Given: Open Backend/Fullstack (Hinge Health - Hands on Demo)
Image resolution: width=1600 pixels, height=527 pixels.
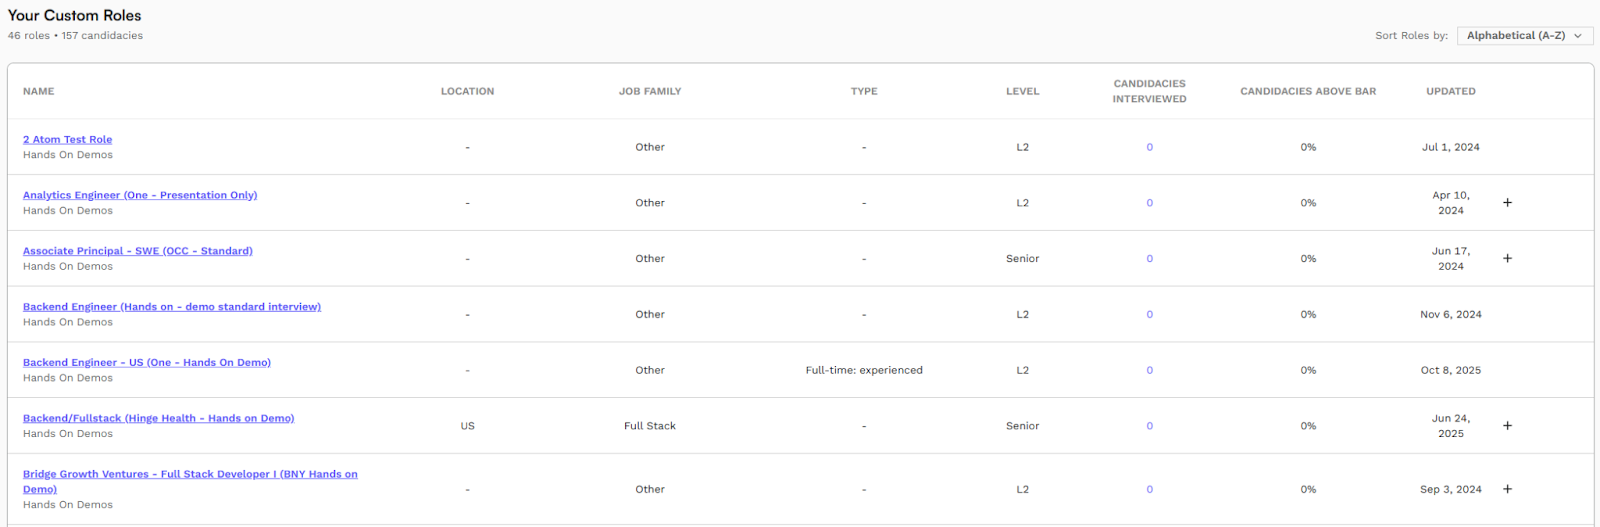Looking at the screenshot, I should pyautogui.click(x=159, y=419).
